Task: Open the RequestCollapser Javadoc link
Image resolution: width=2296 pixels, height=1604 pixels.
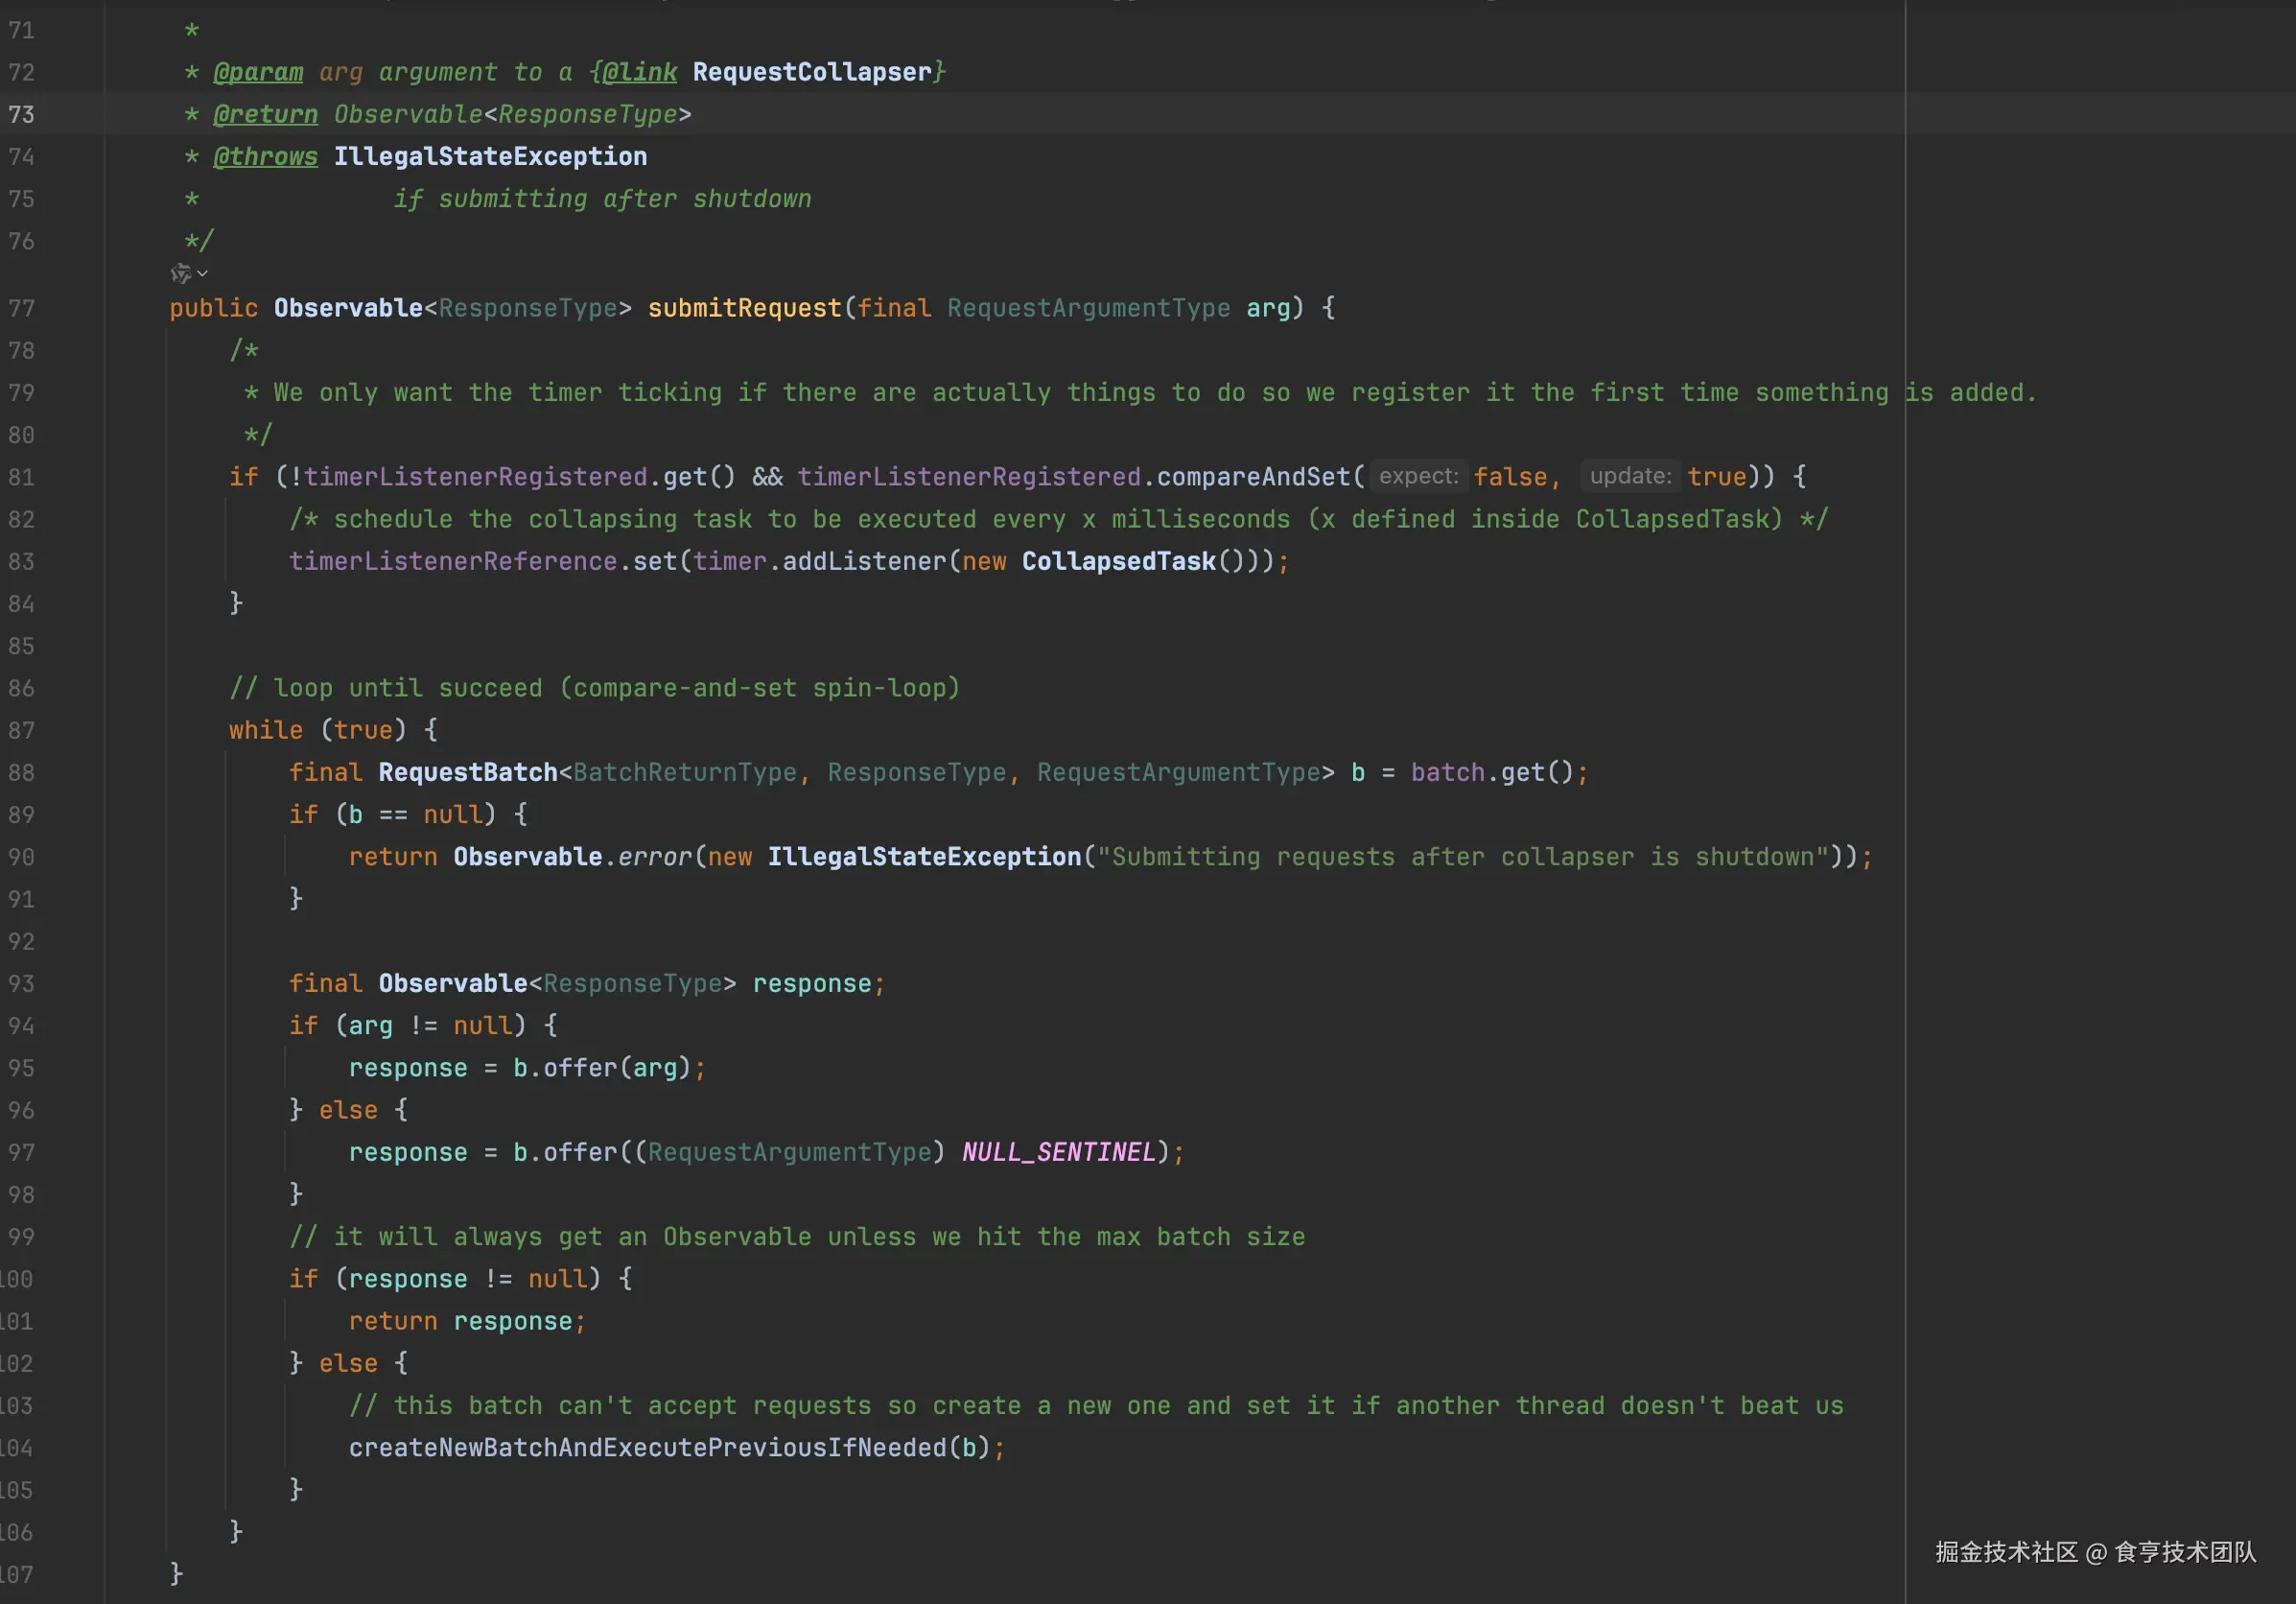Action: (811, 72)
